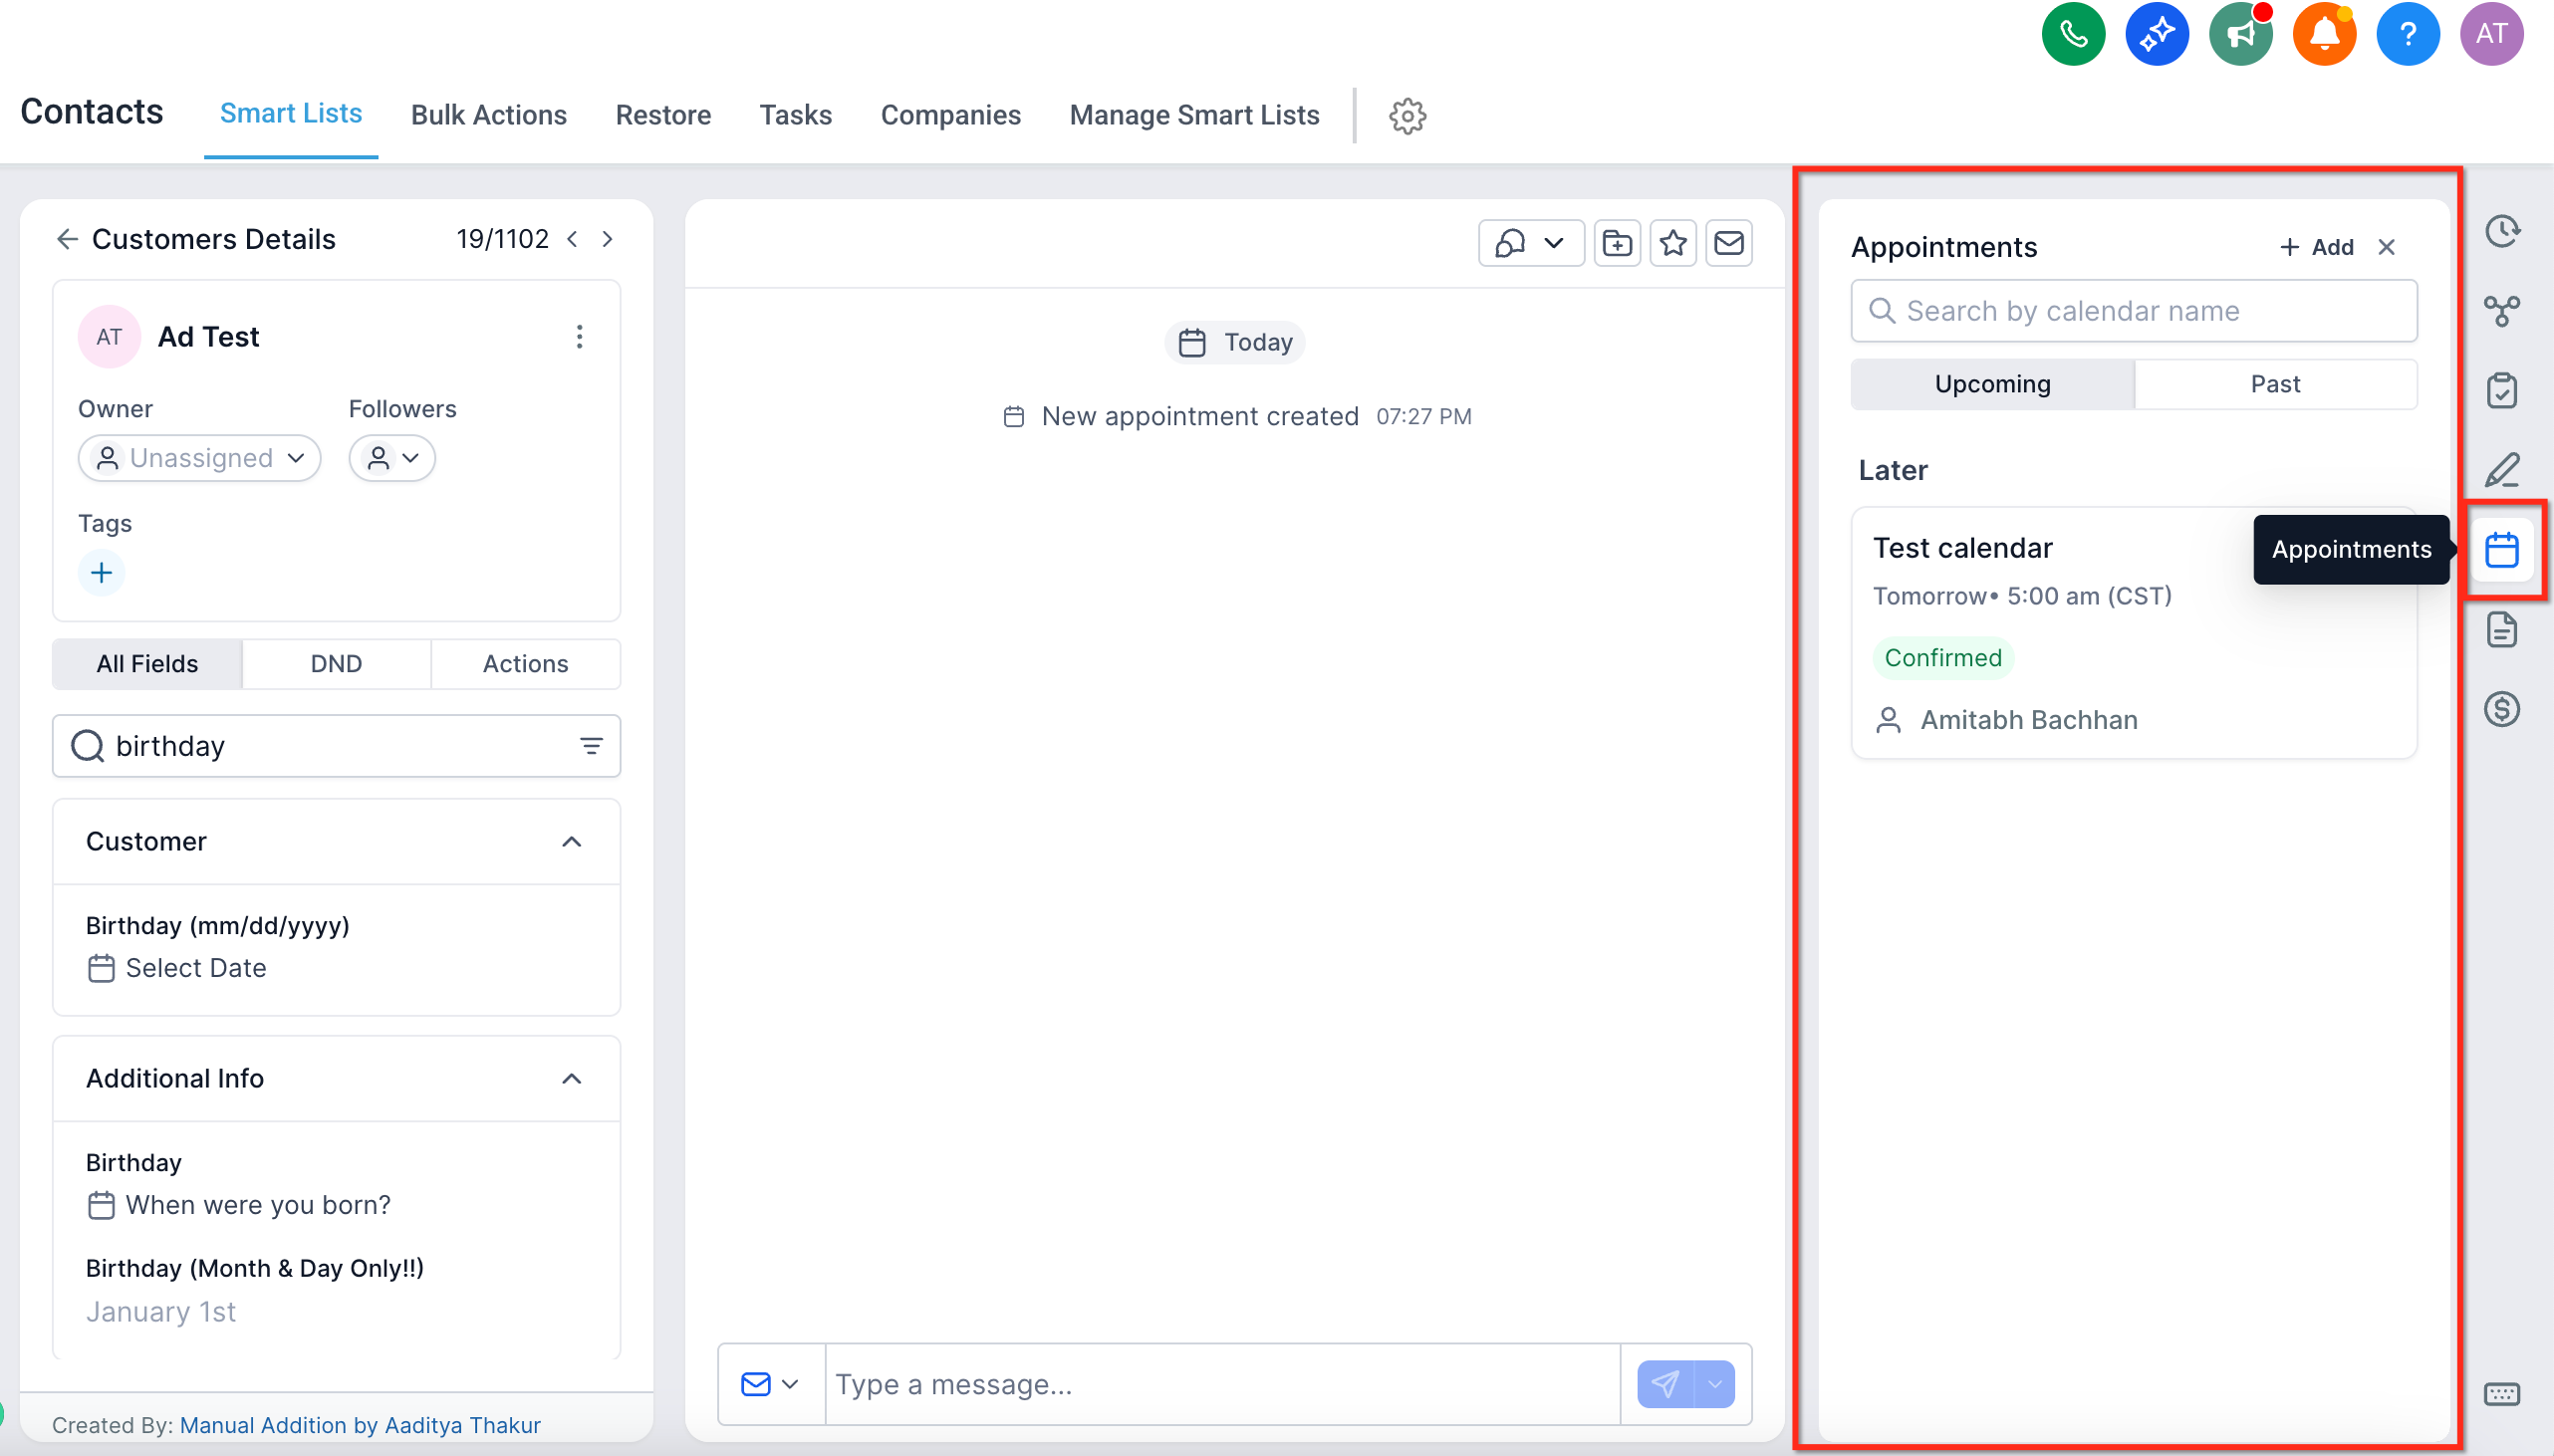Open the Payments dollar sidebar icon
The height and width of the screenshot is (1456, 2554).
click(2502, 709)
